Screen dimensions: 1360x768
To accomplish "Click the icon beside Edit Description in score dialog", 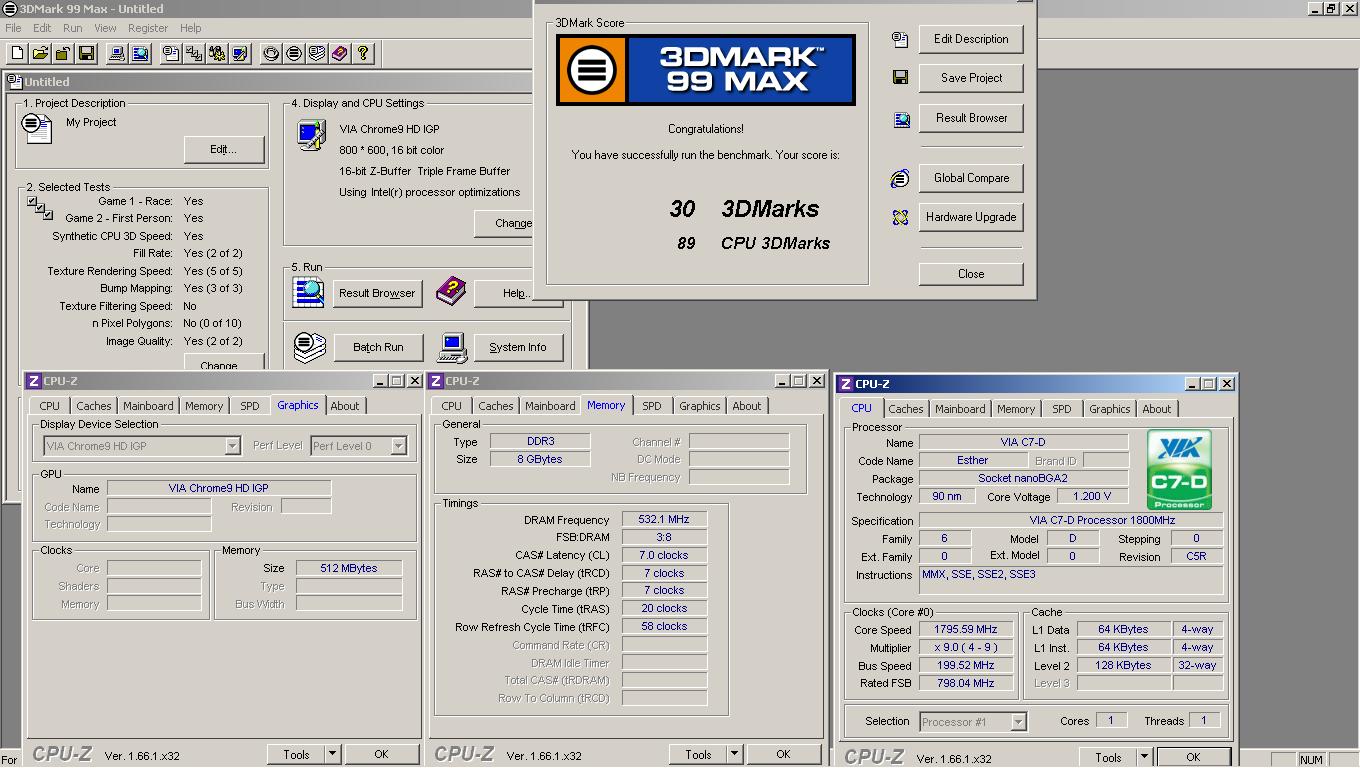I will tap(900, 39).
